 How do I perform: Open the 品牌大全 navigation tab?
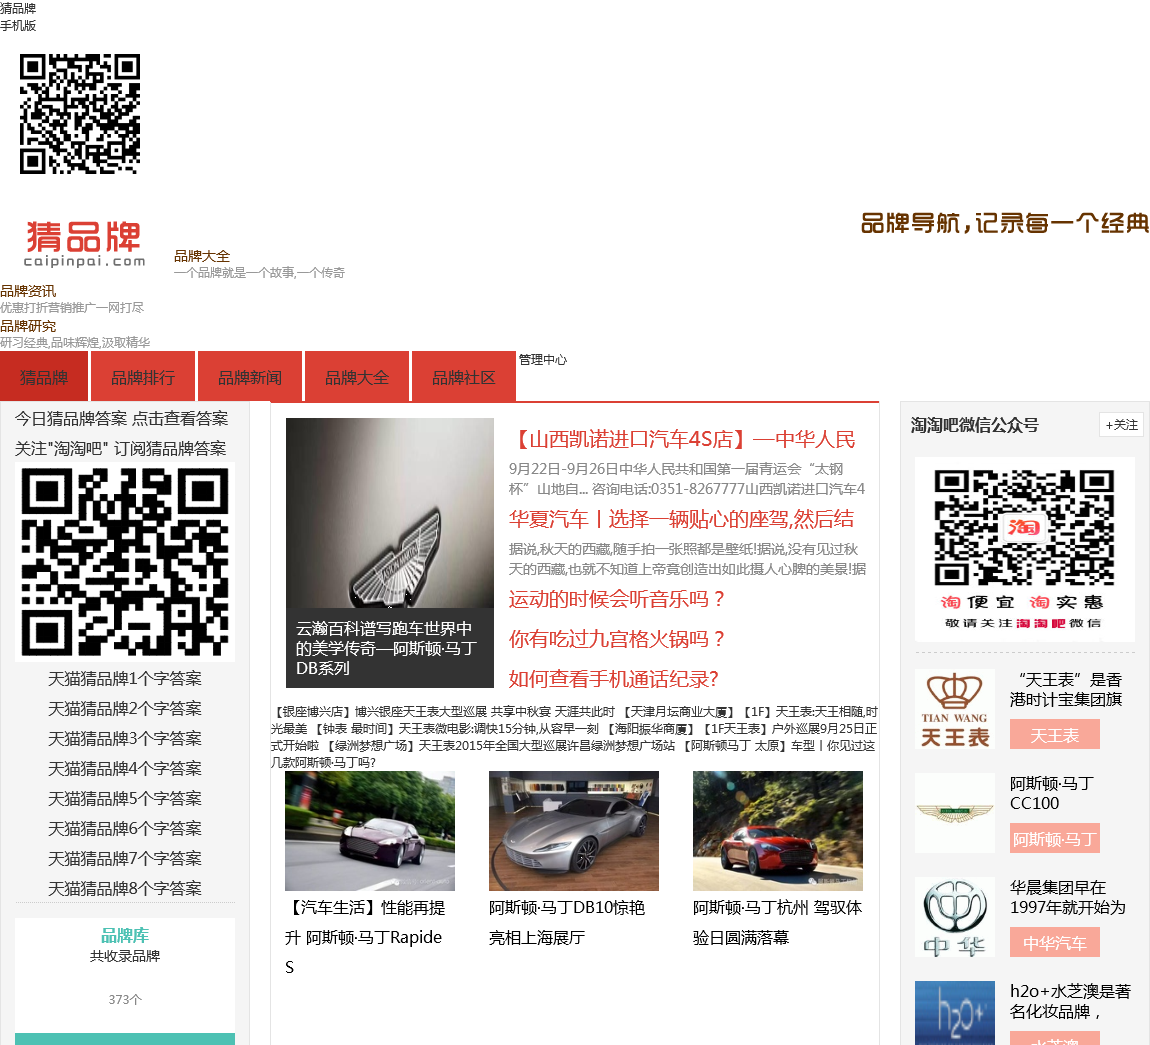pyautogui.click(x=357, y=377)
